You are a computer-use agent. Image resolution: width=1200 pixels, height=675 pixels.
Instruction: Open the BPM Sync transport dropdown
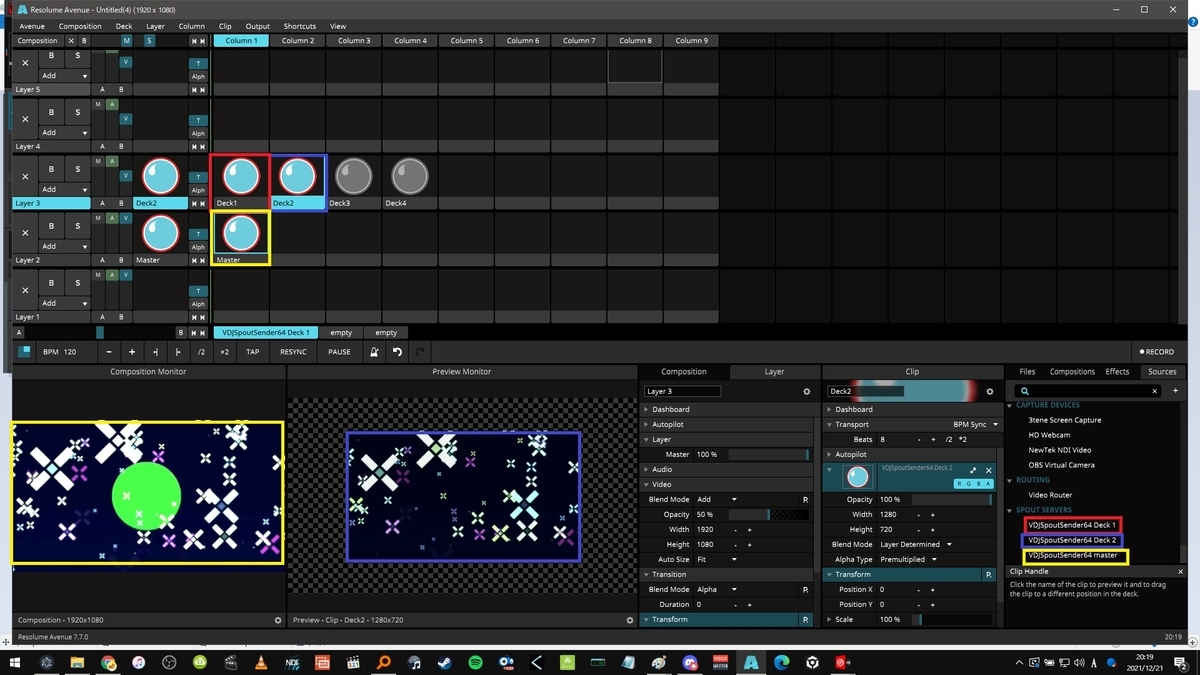[976, 424]
